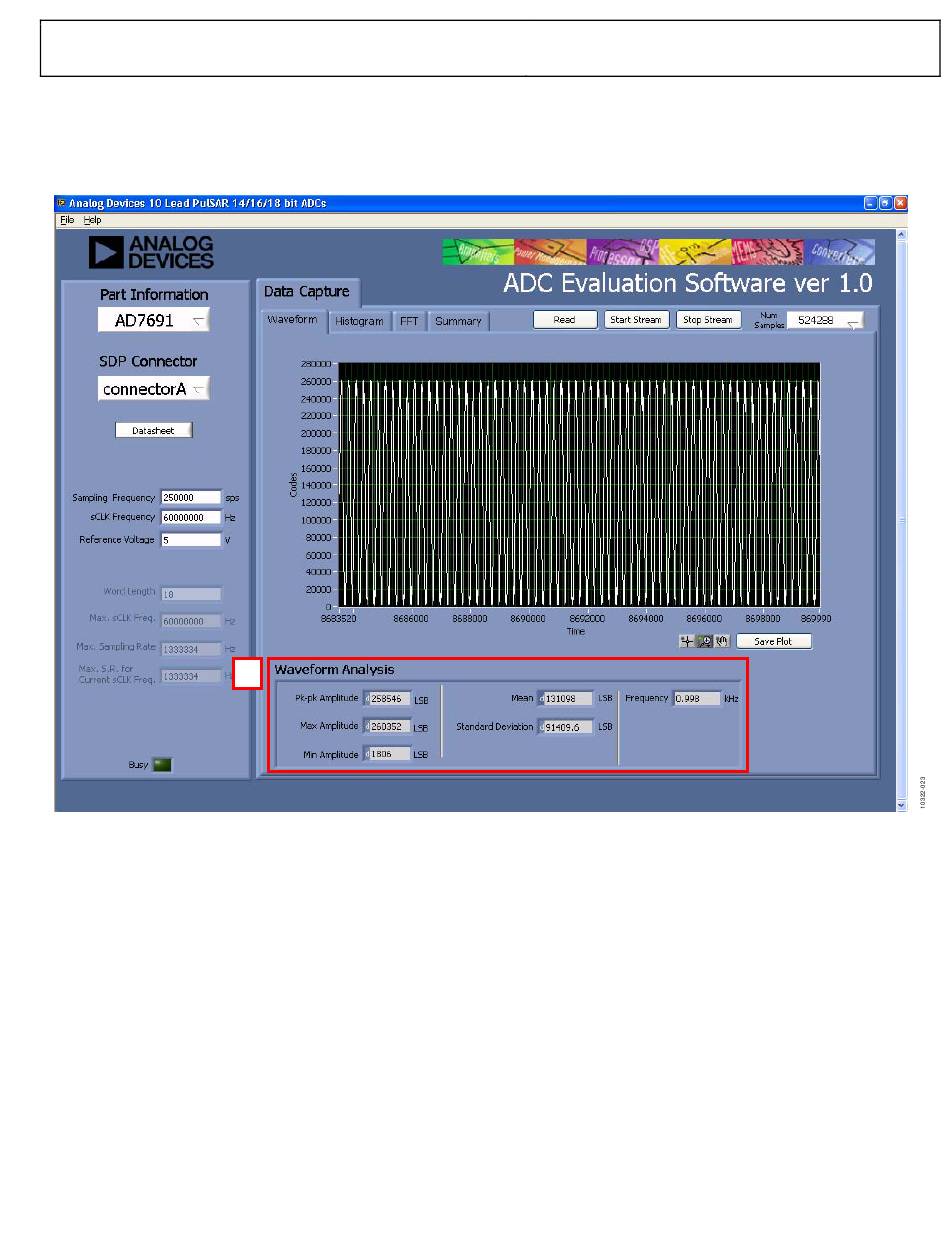Click the Word Length field
Screen dimensions: 950x1254
[x=190, y=593]
